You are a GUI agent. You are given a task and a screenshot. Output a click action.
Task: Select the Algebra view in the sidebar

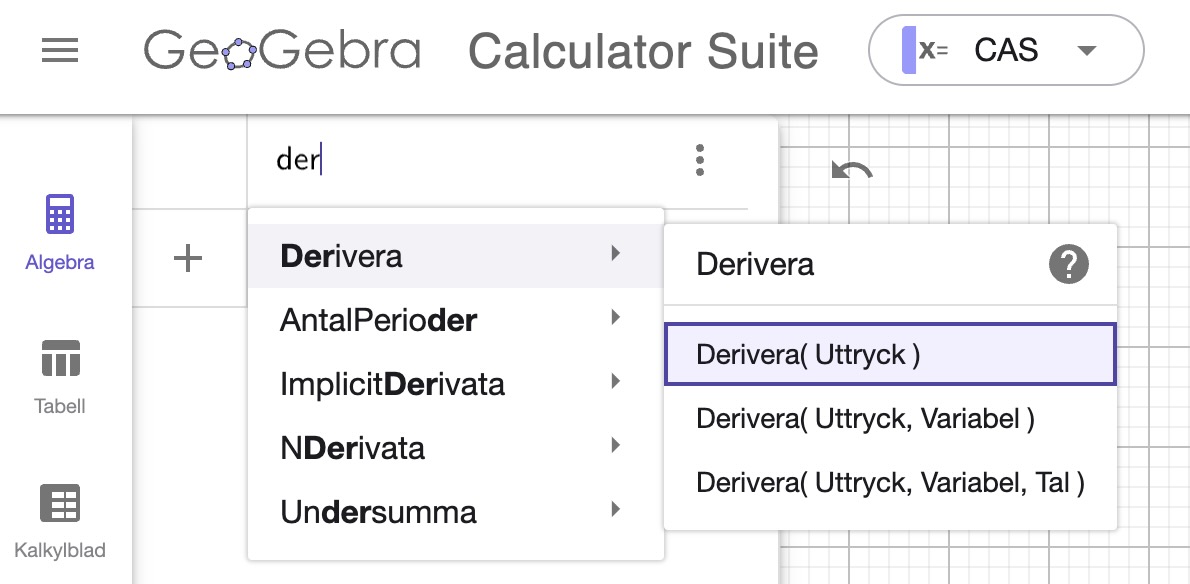click(x=60, y=232)
